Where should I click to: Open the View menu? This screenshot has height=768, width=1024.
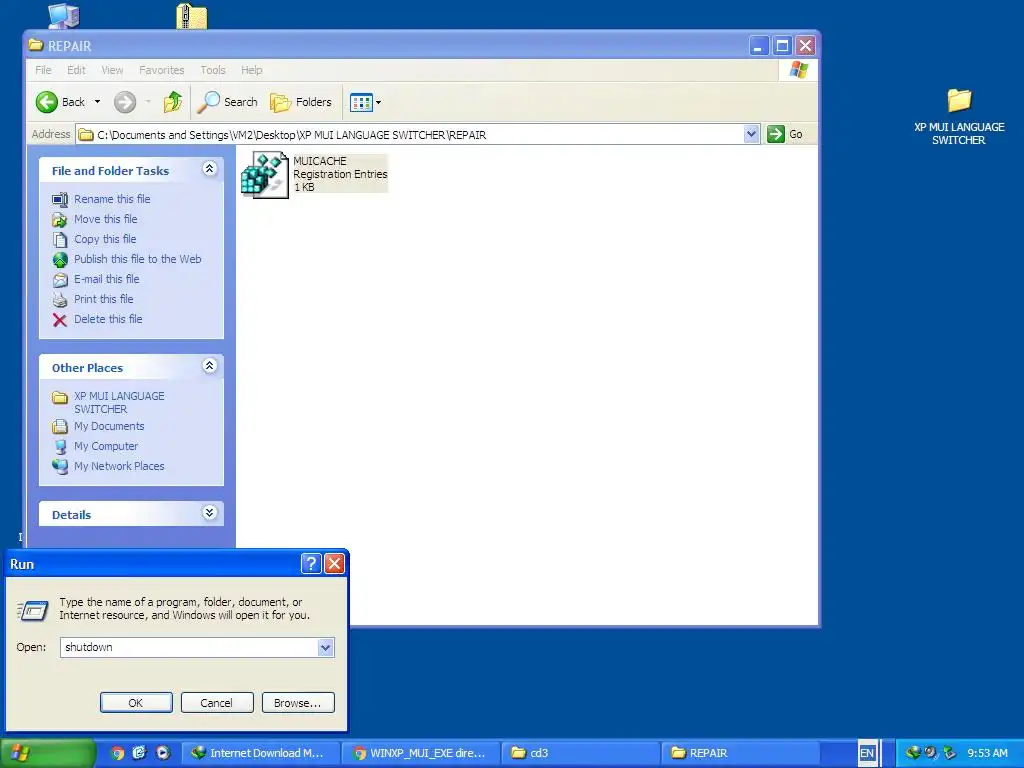tap(112, 70)
